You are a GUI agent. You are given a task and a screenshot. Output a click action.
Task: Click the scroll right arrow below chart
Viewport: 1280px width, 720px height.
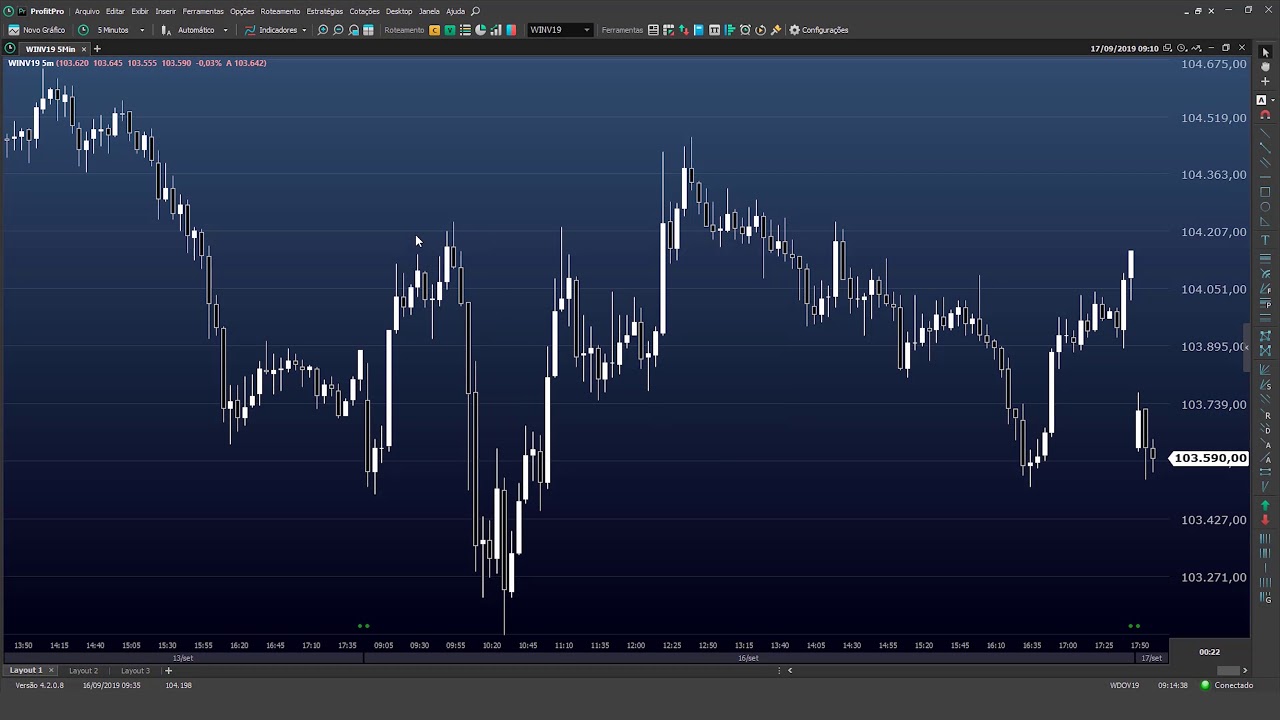(1245, 670)
